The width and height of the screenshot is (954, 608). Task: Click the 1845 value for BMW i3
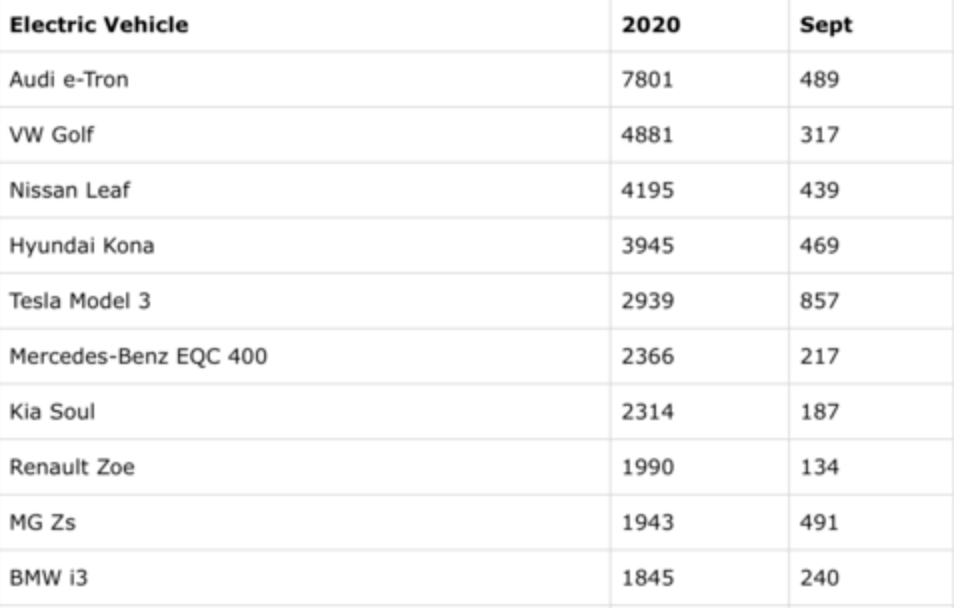coord(648,577)
